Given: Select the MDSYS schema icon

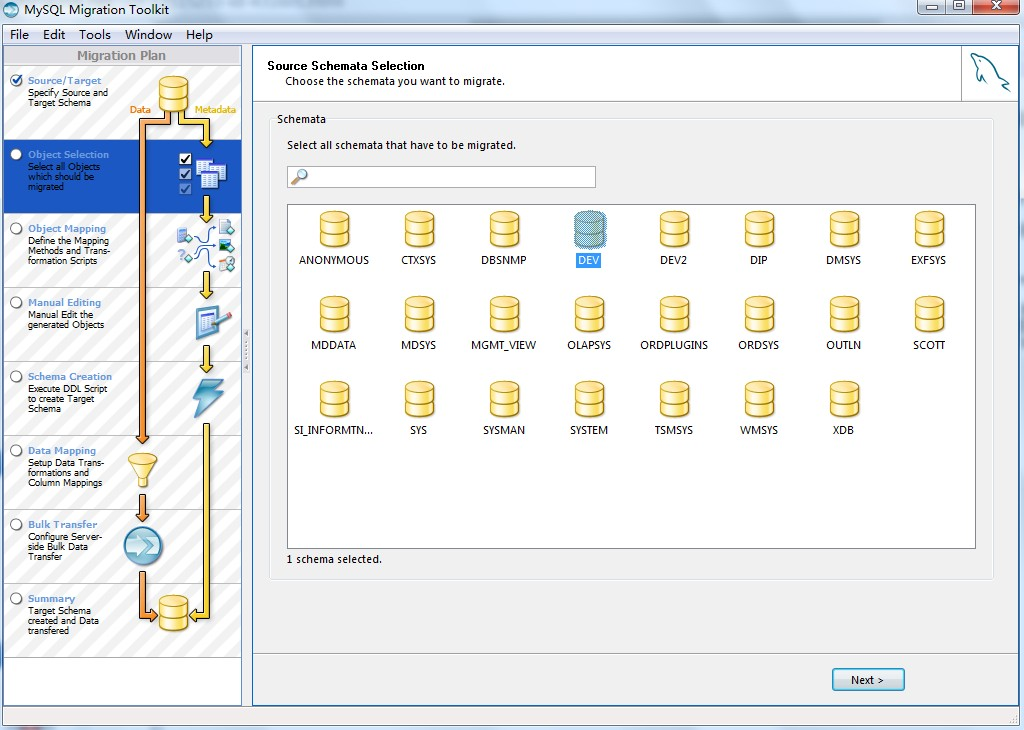Looking at the screenshot, I should 419,314.
